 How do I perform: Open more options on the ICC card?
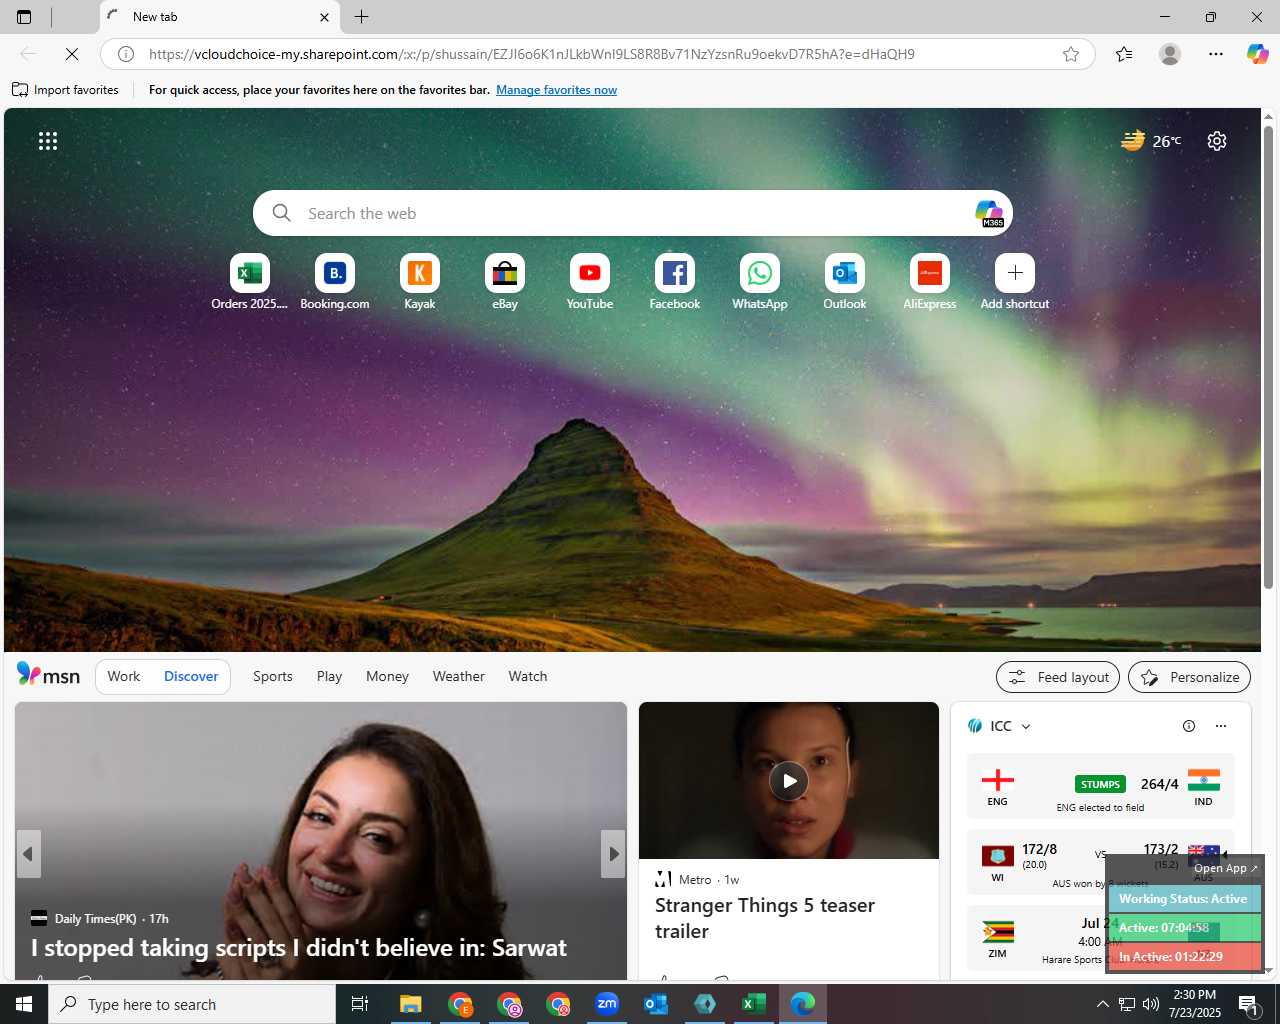(1221, 726)
